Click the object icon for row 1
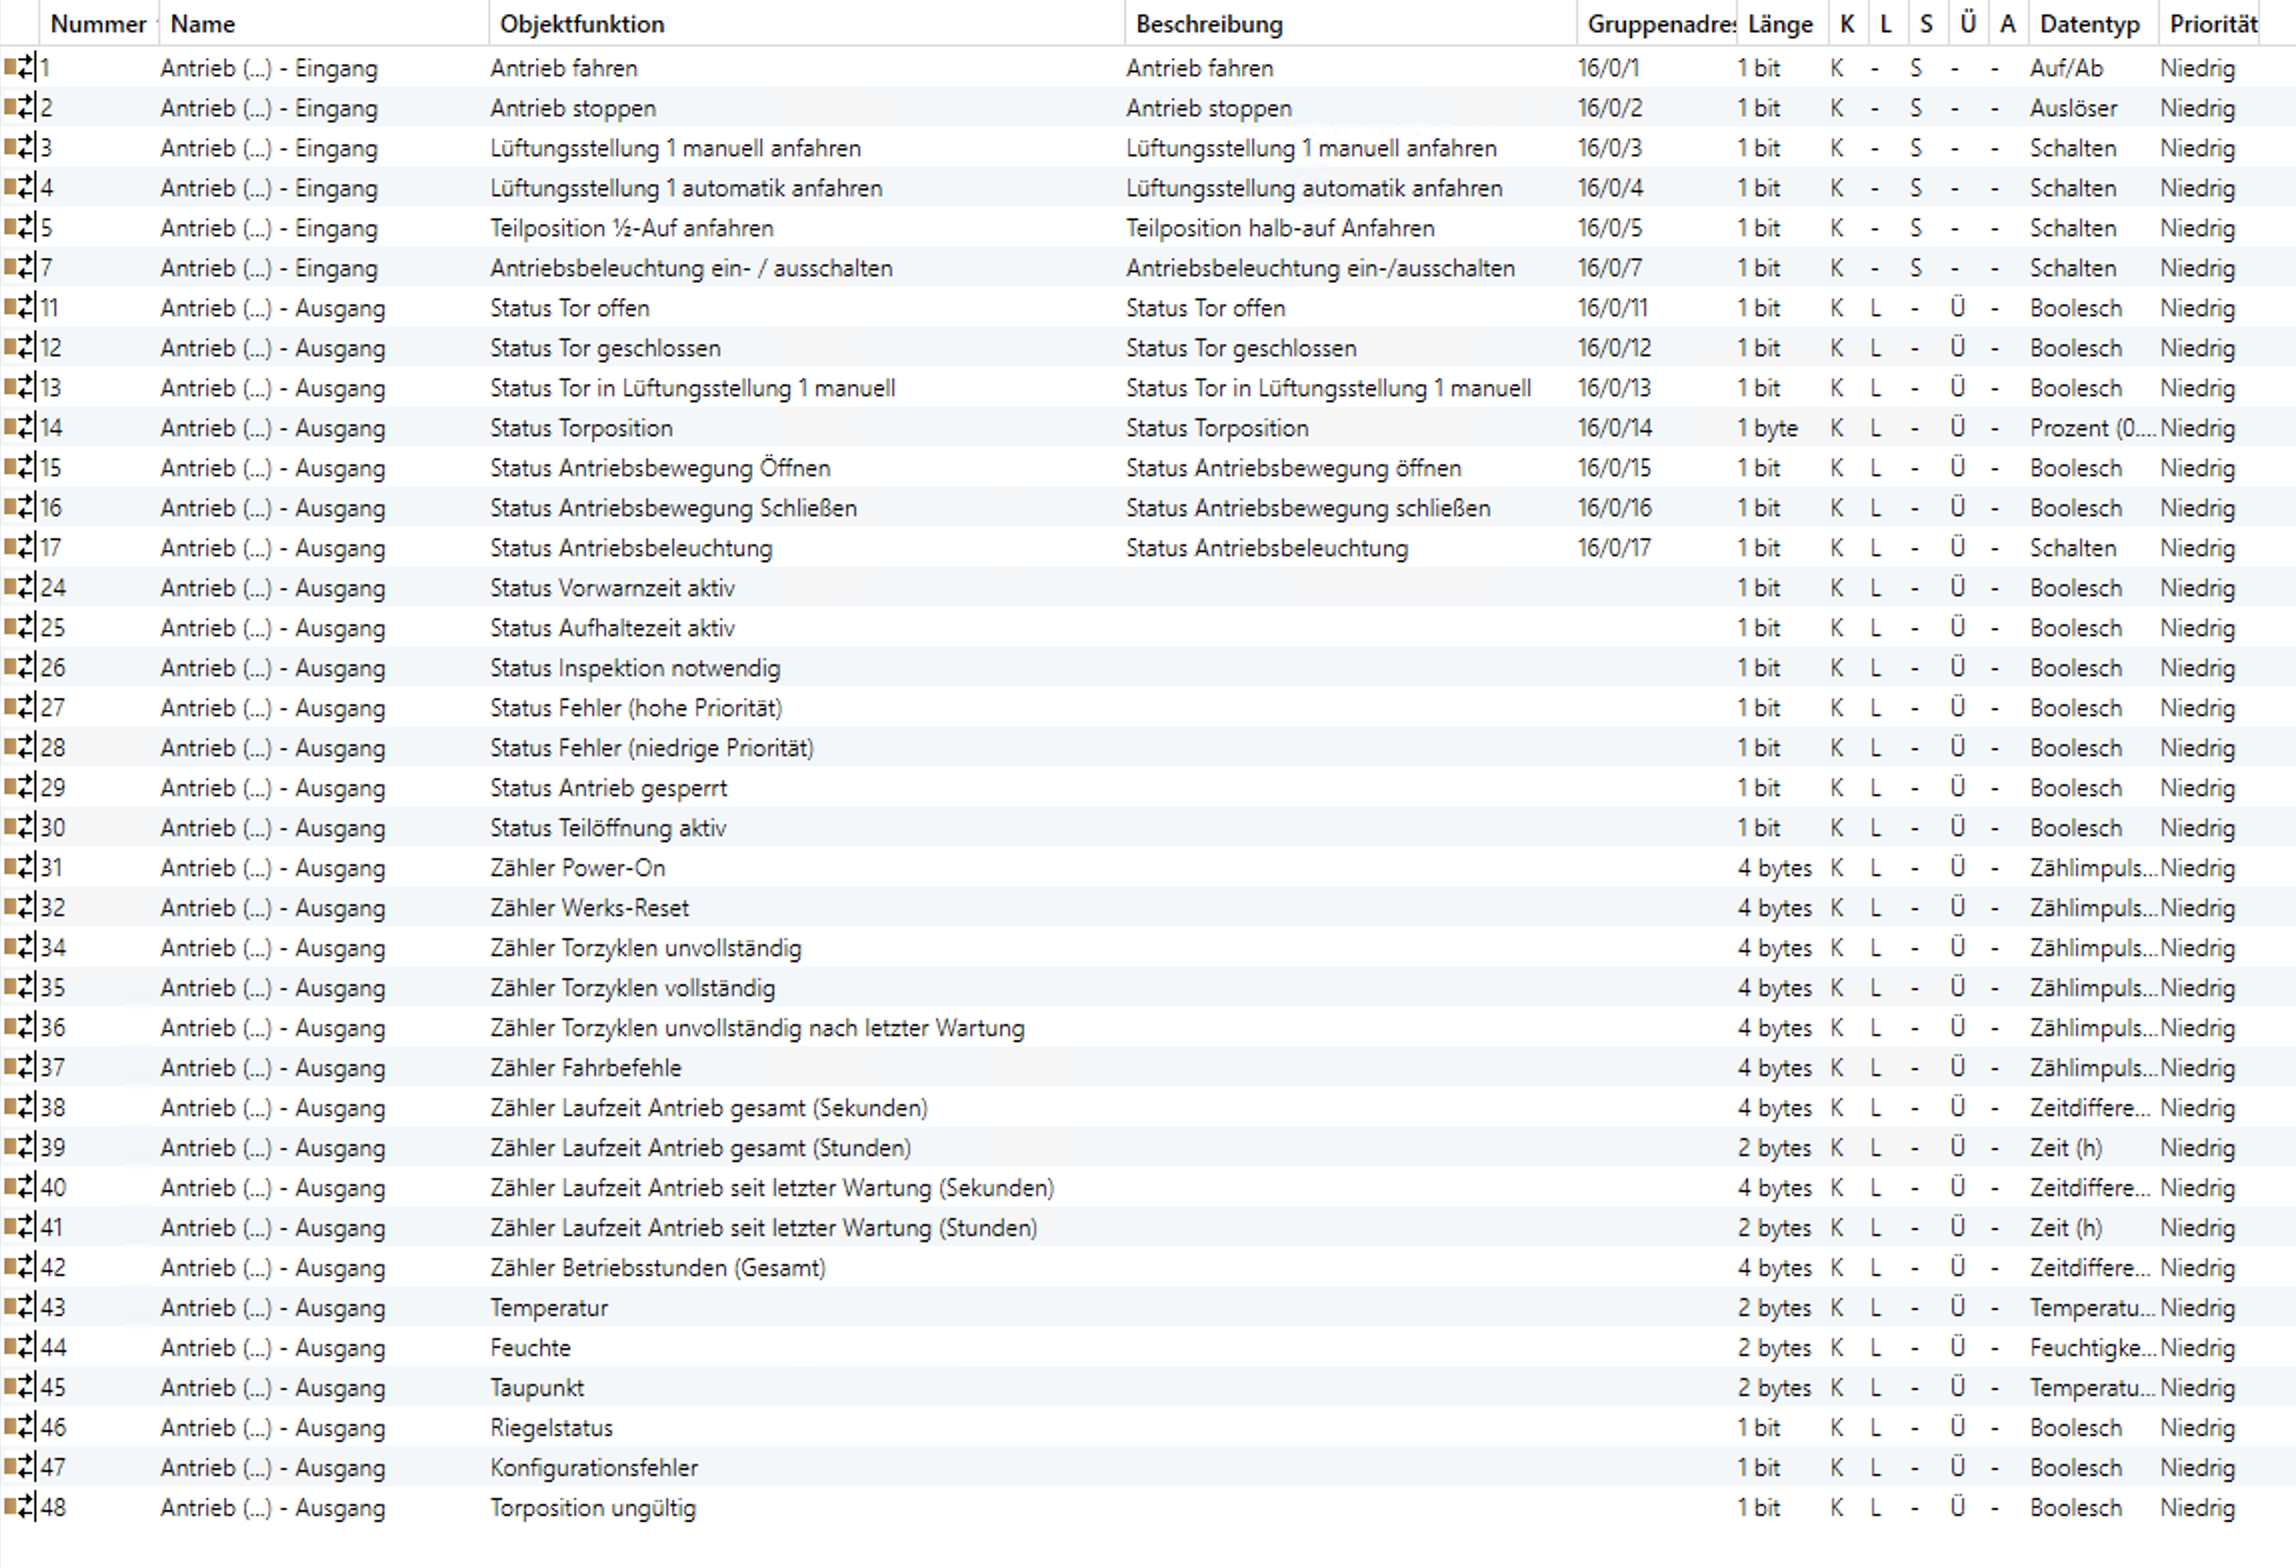 18,68
